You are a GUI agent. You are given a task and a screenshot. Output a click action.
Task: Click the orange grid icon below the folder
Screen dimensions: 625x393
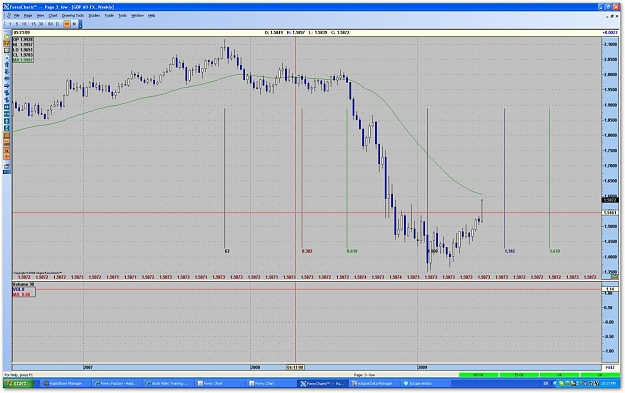click(x=6, y=43)
